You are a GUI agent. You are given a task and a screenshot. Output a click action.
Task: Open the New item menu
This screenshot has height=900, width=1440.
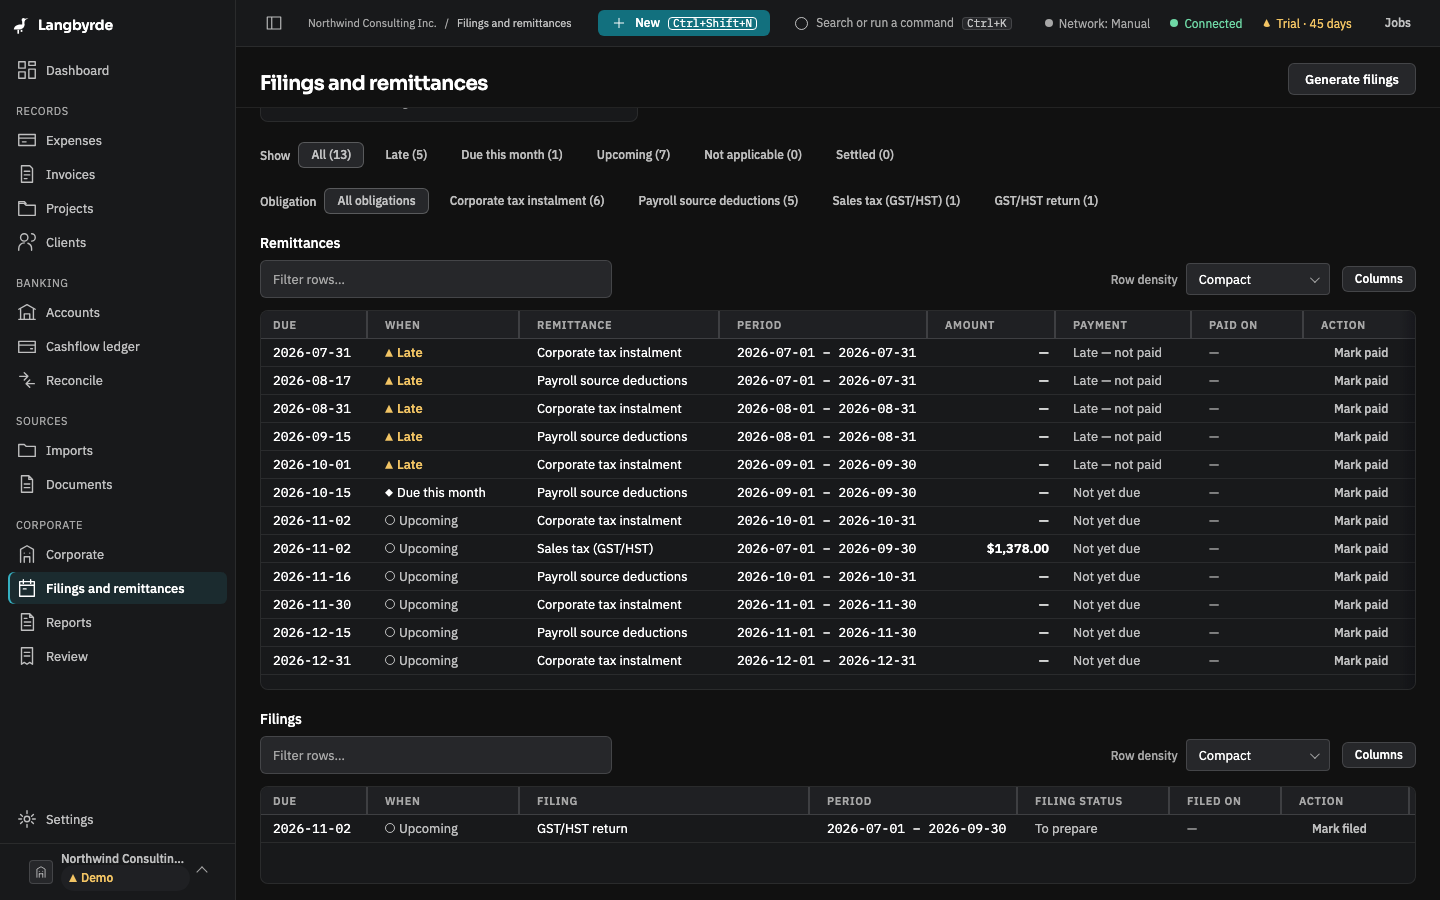(684, 23)
